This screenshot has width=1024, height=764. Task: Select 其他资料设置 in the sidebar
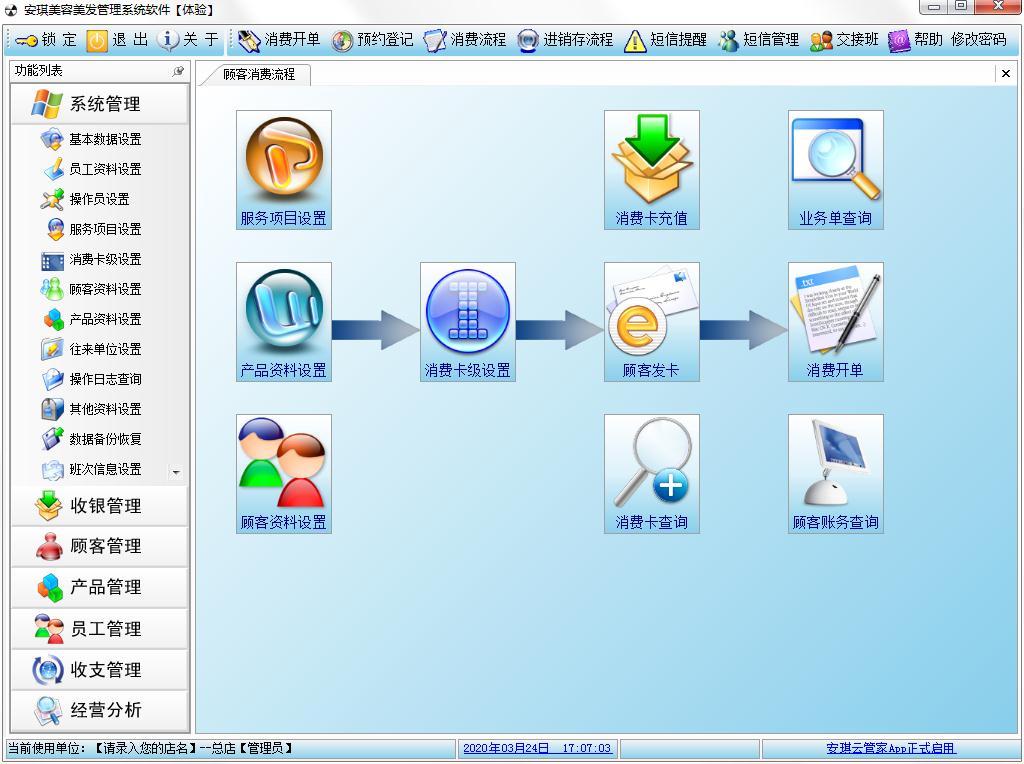pyautogui.click(x=91, y=409)
